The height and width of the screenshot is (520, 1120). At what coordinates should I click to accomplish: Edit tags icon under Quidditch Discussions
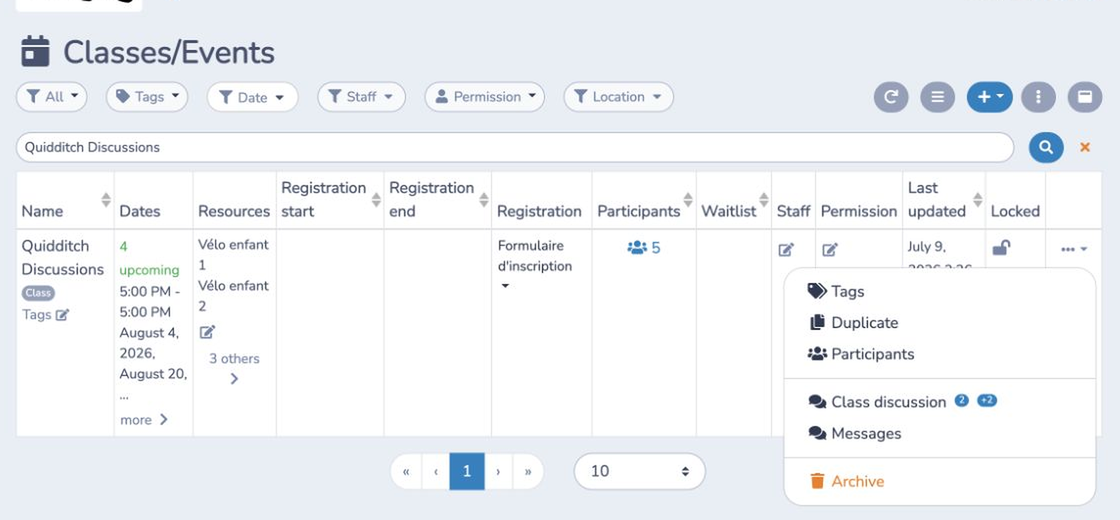(62, 315)
